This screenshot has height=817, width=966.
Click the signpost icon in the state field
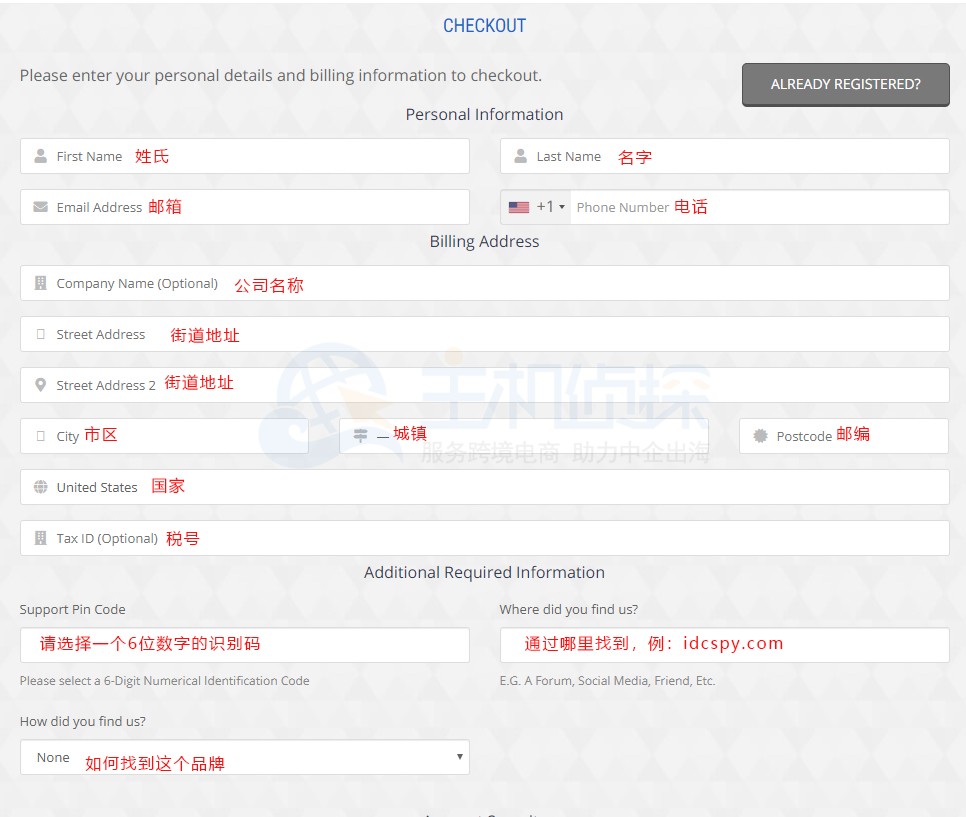tap(360, 436)
